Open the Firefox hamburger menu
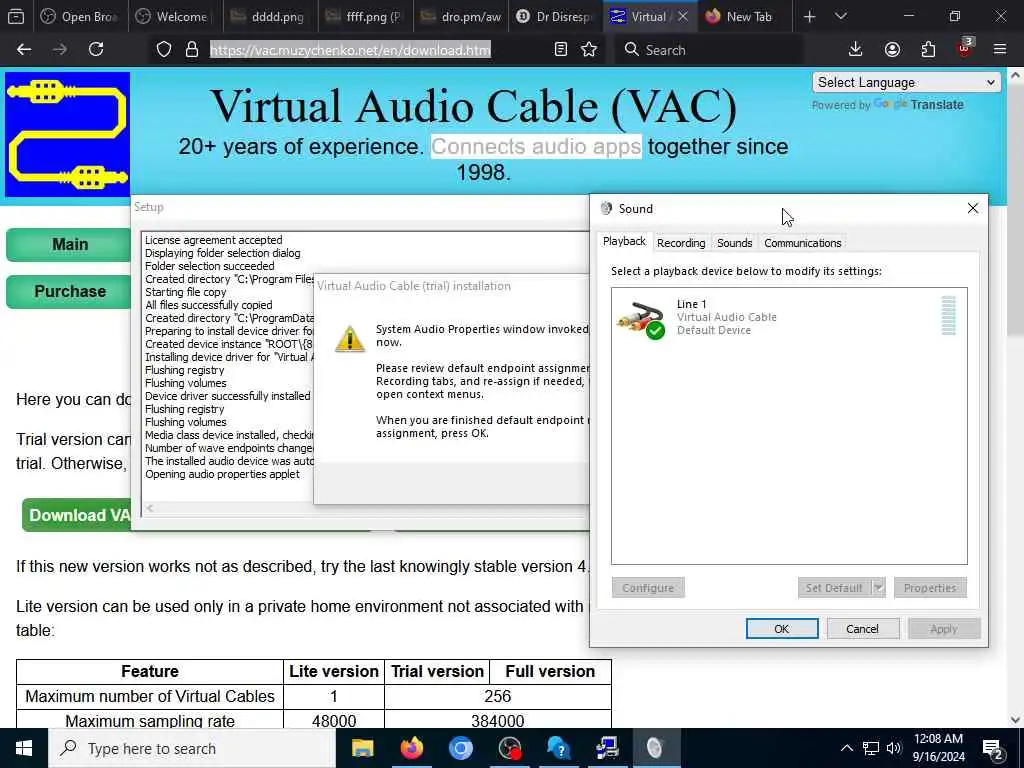The width and height of the screenshot is (1024, 768). click(x=1000, y=50)
